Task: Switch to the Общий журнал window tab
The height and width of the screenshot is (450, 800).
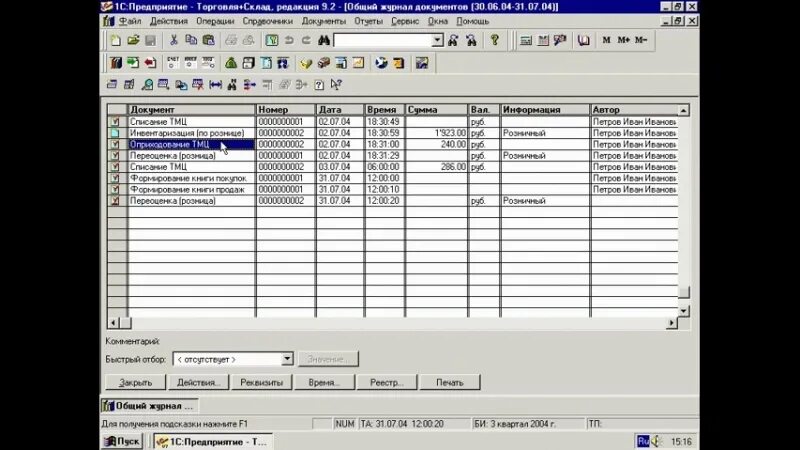Action: click(x=149, y=406)
